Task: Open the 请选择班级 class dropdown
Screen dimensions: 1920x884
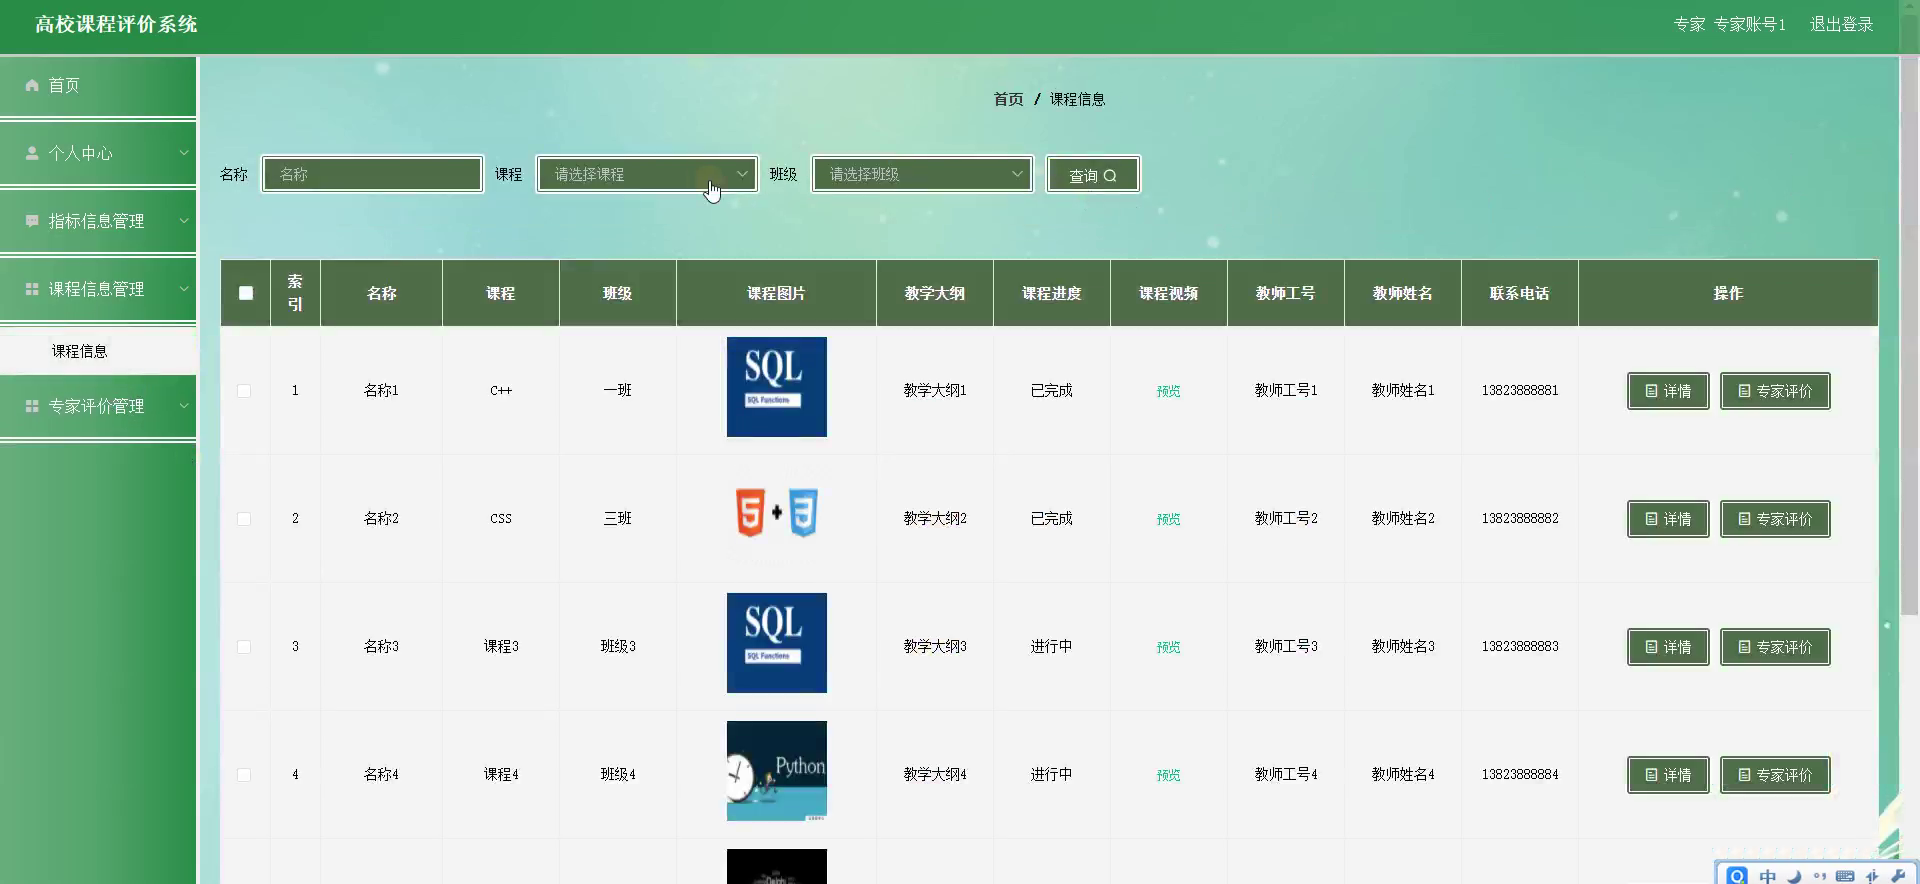Action: (922, 174)
